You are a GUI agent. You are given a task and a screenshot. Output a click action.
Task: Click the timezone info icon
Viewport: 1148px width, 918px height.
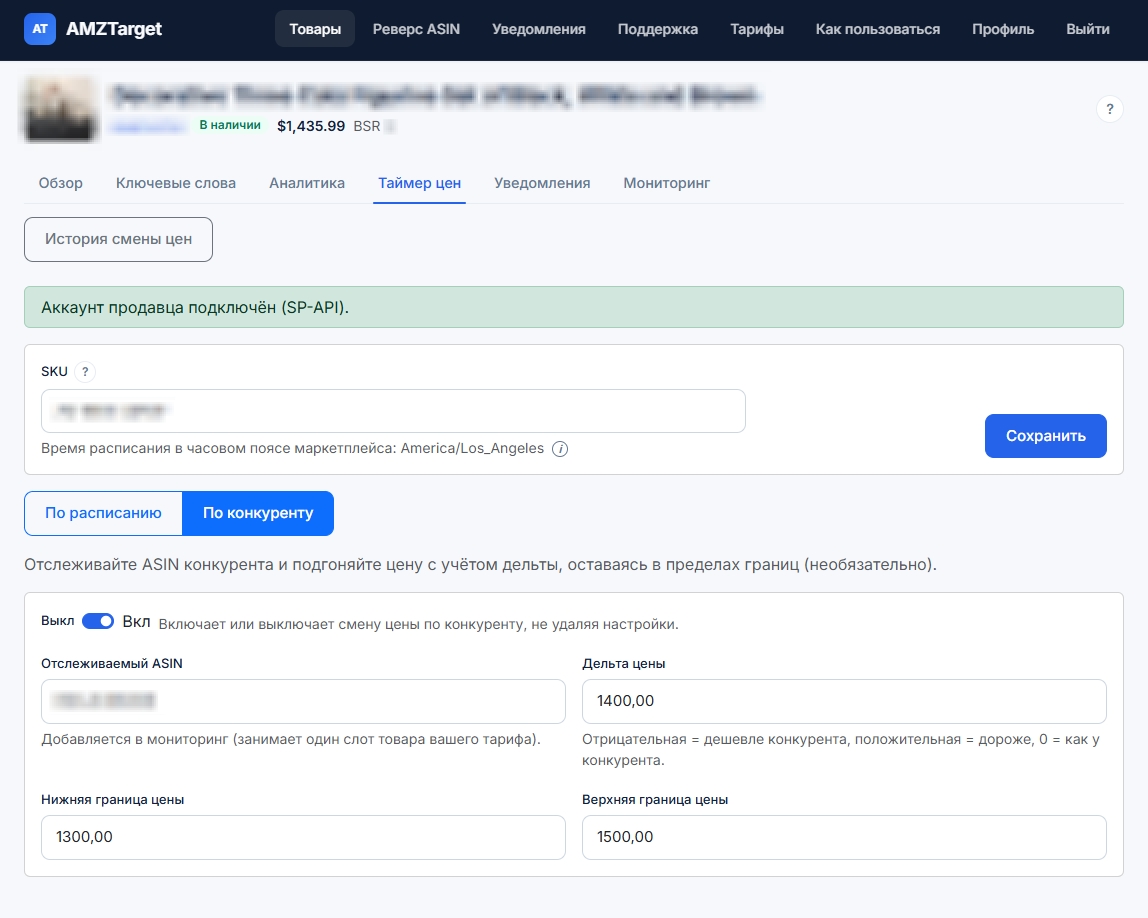560,449
